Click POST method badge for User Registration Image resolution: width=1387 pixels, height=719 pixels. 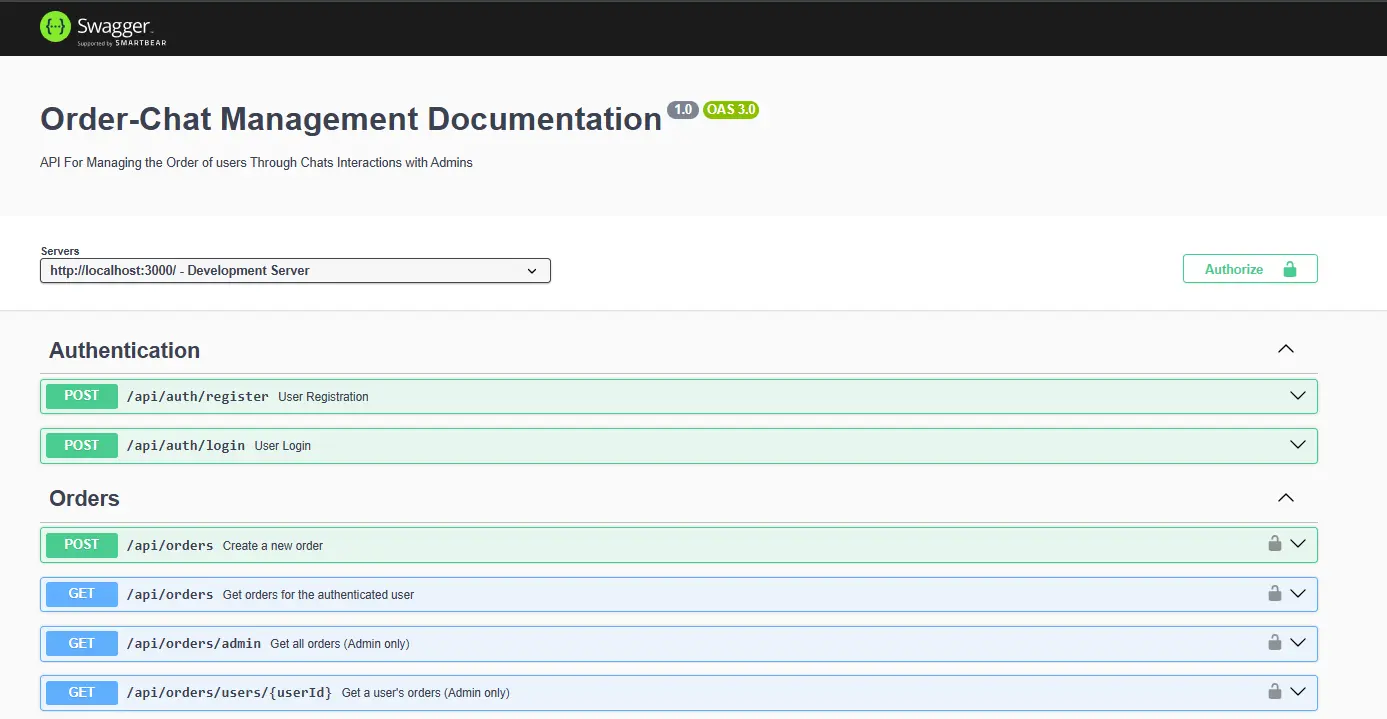coord(82,396)
